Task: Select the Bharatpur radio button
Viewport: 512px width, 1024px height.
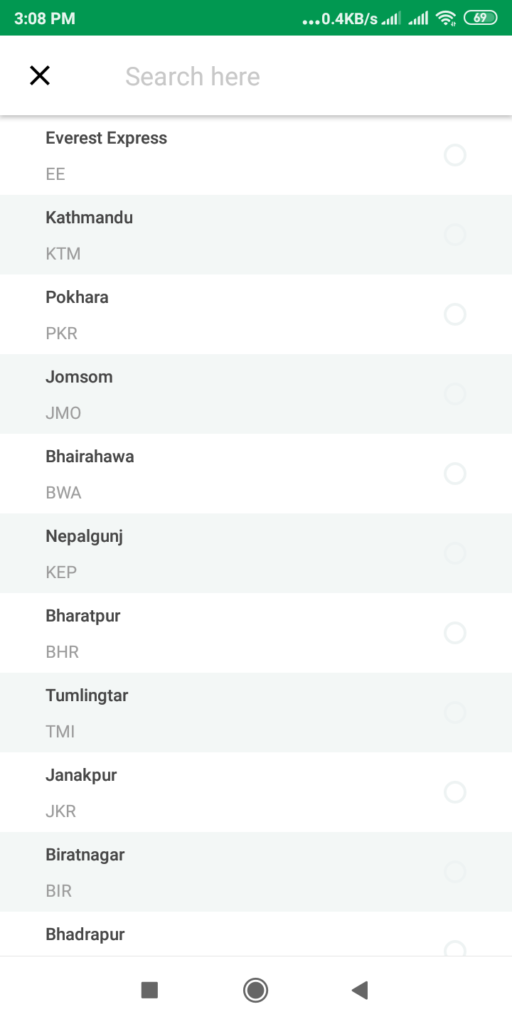Action: (455, 633)
